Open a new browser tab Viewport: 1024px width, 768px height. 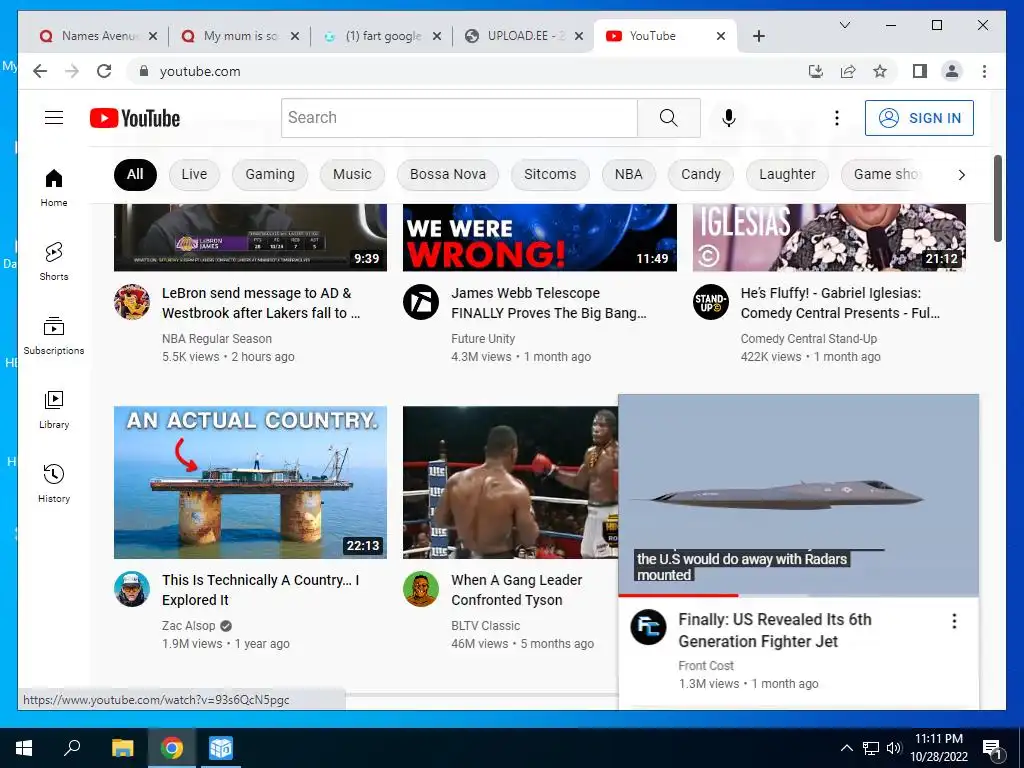[758, 36]
